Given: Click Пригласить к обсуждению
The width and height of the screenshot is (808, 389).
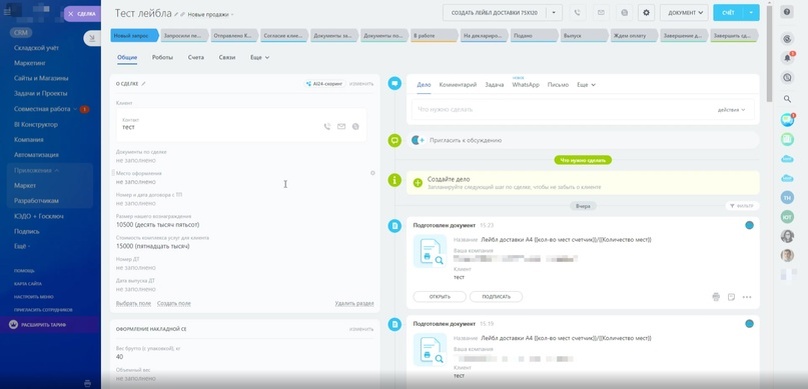Looking at the screenshot, I should [465, 140].
